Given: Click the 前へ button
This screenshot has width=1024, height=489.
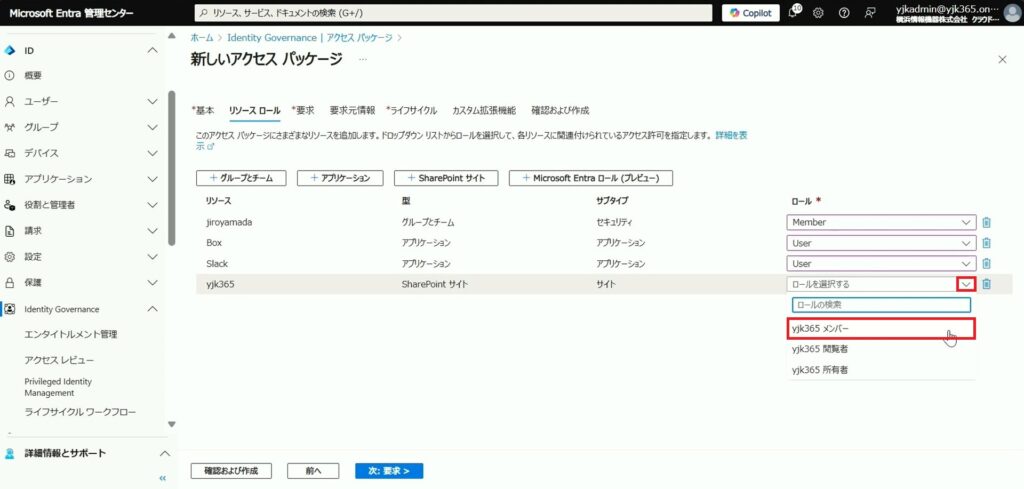Looking at the screenshot, I should [x=313, y=471].
